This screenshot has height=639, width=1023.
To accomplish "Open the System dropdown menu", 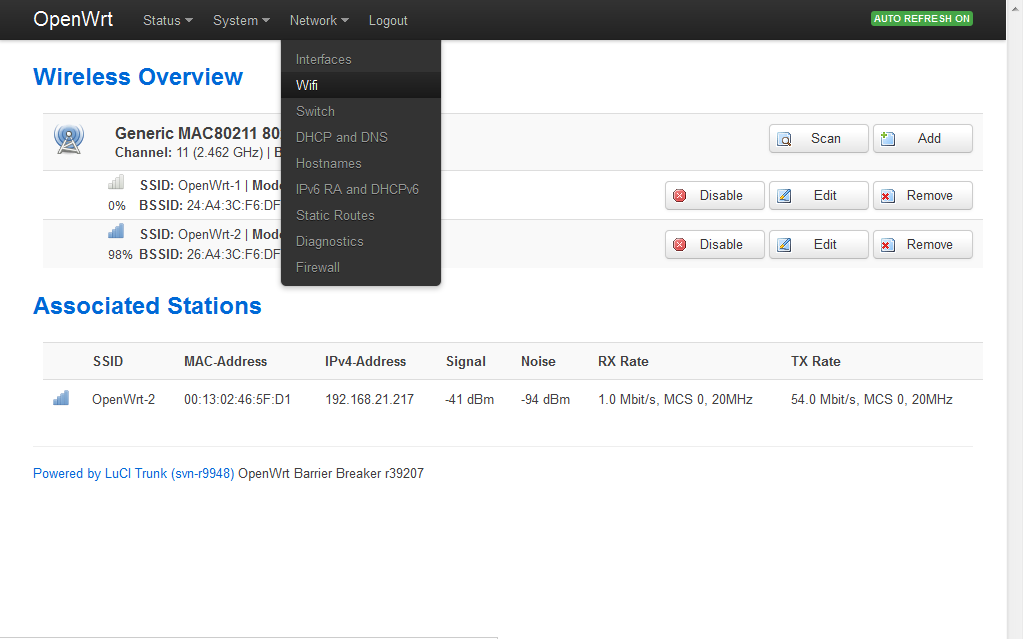I will (x=241, y=20).
